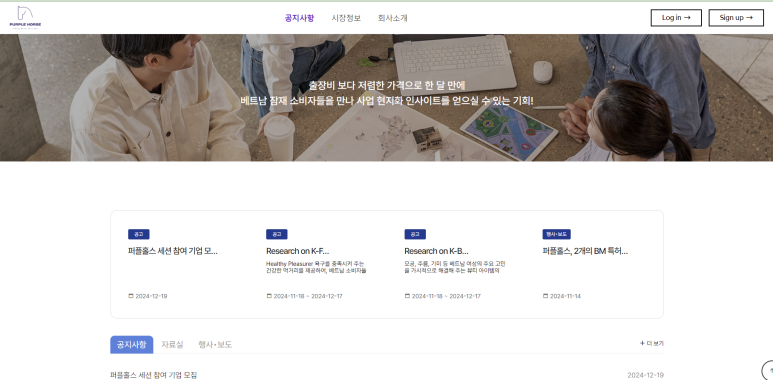This screenshot has height=380, width=773.
Task: Click the 공고 badge on Research on K-F card
Action: (277, 234)
